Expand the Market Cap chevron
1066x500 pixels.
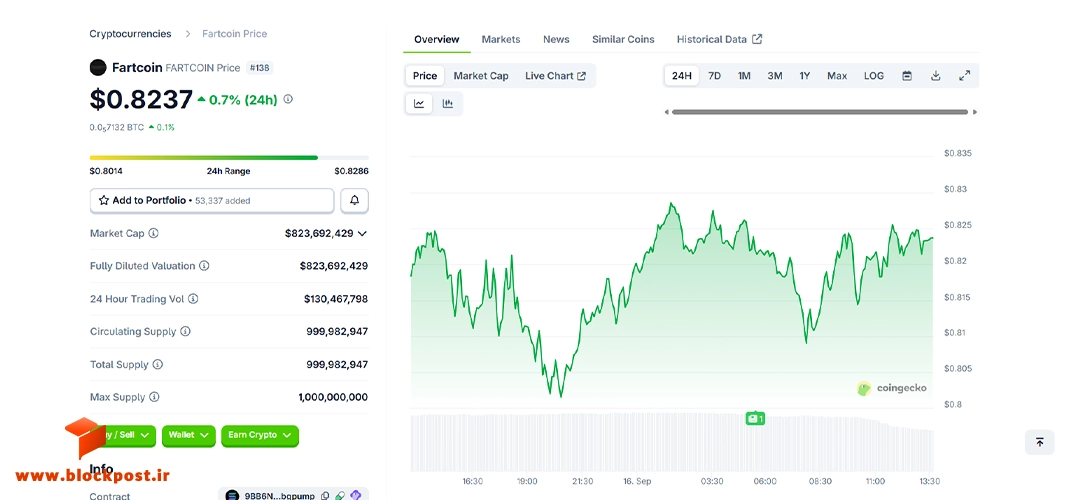pyautogui.click(x=362, y=233)
